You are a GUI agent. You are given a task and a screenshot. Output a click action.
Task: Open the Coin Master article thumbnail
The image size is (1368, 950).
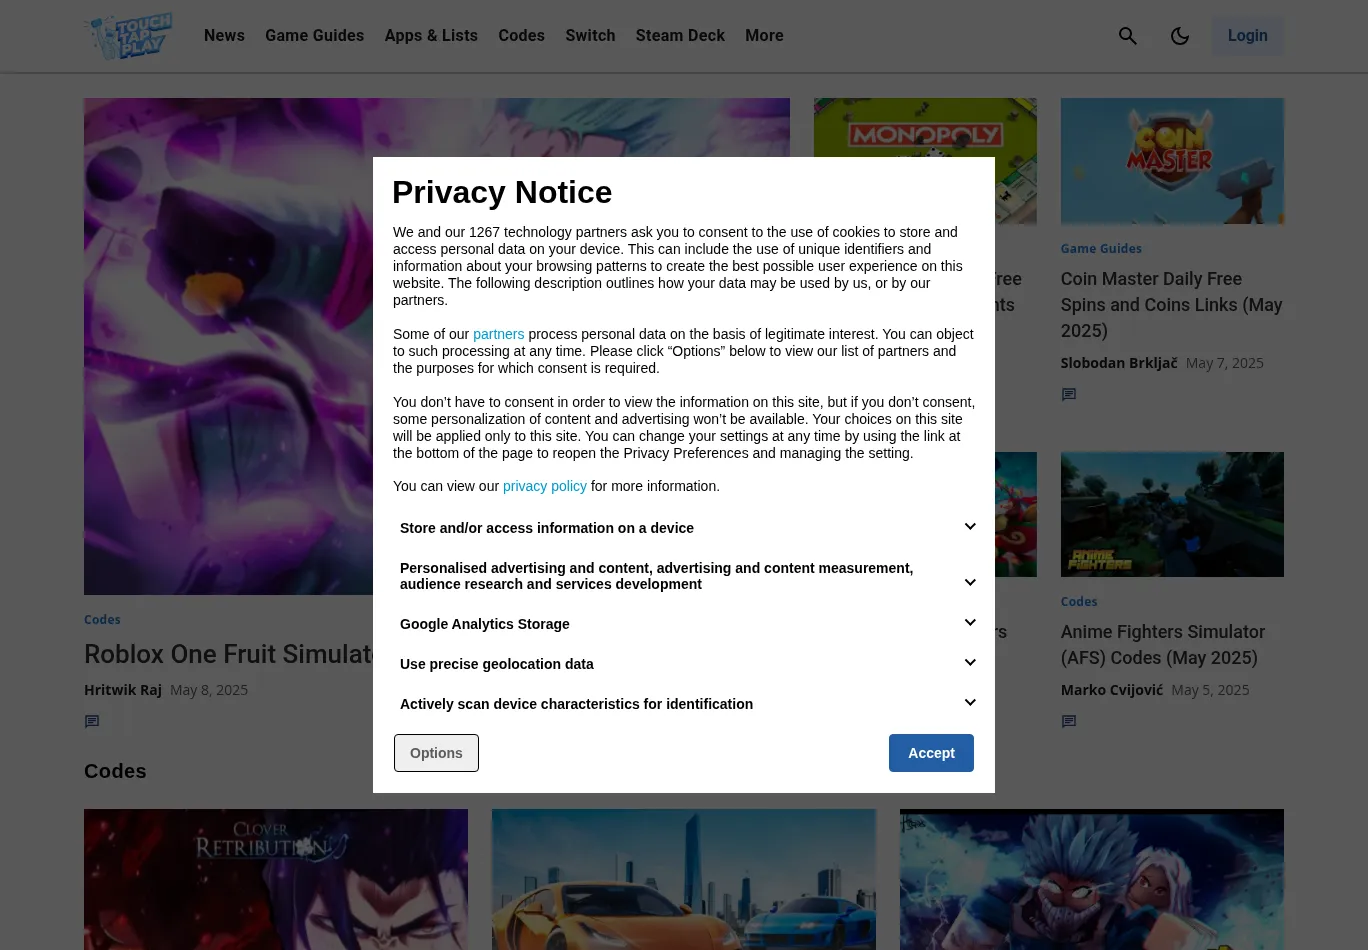click(1172, 161)
